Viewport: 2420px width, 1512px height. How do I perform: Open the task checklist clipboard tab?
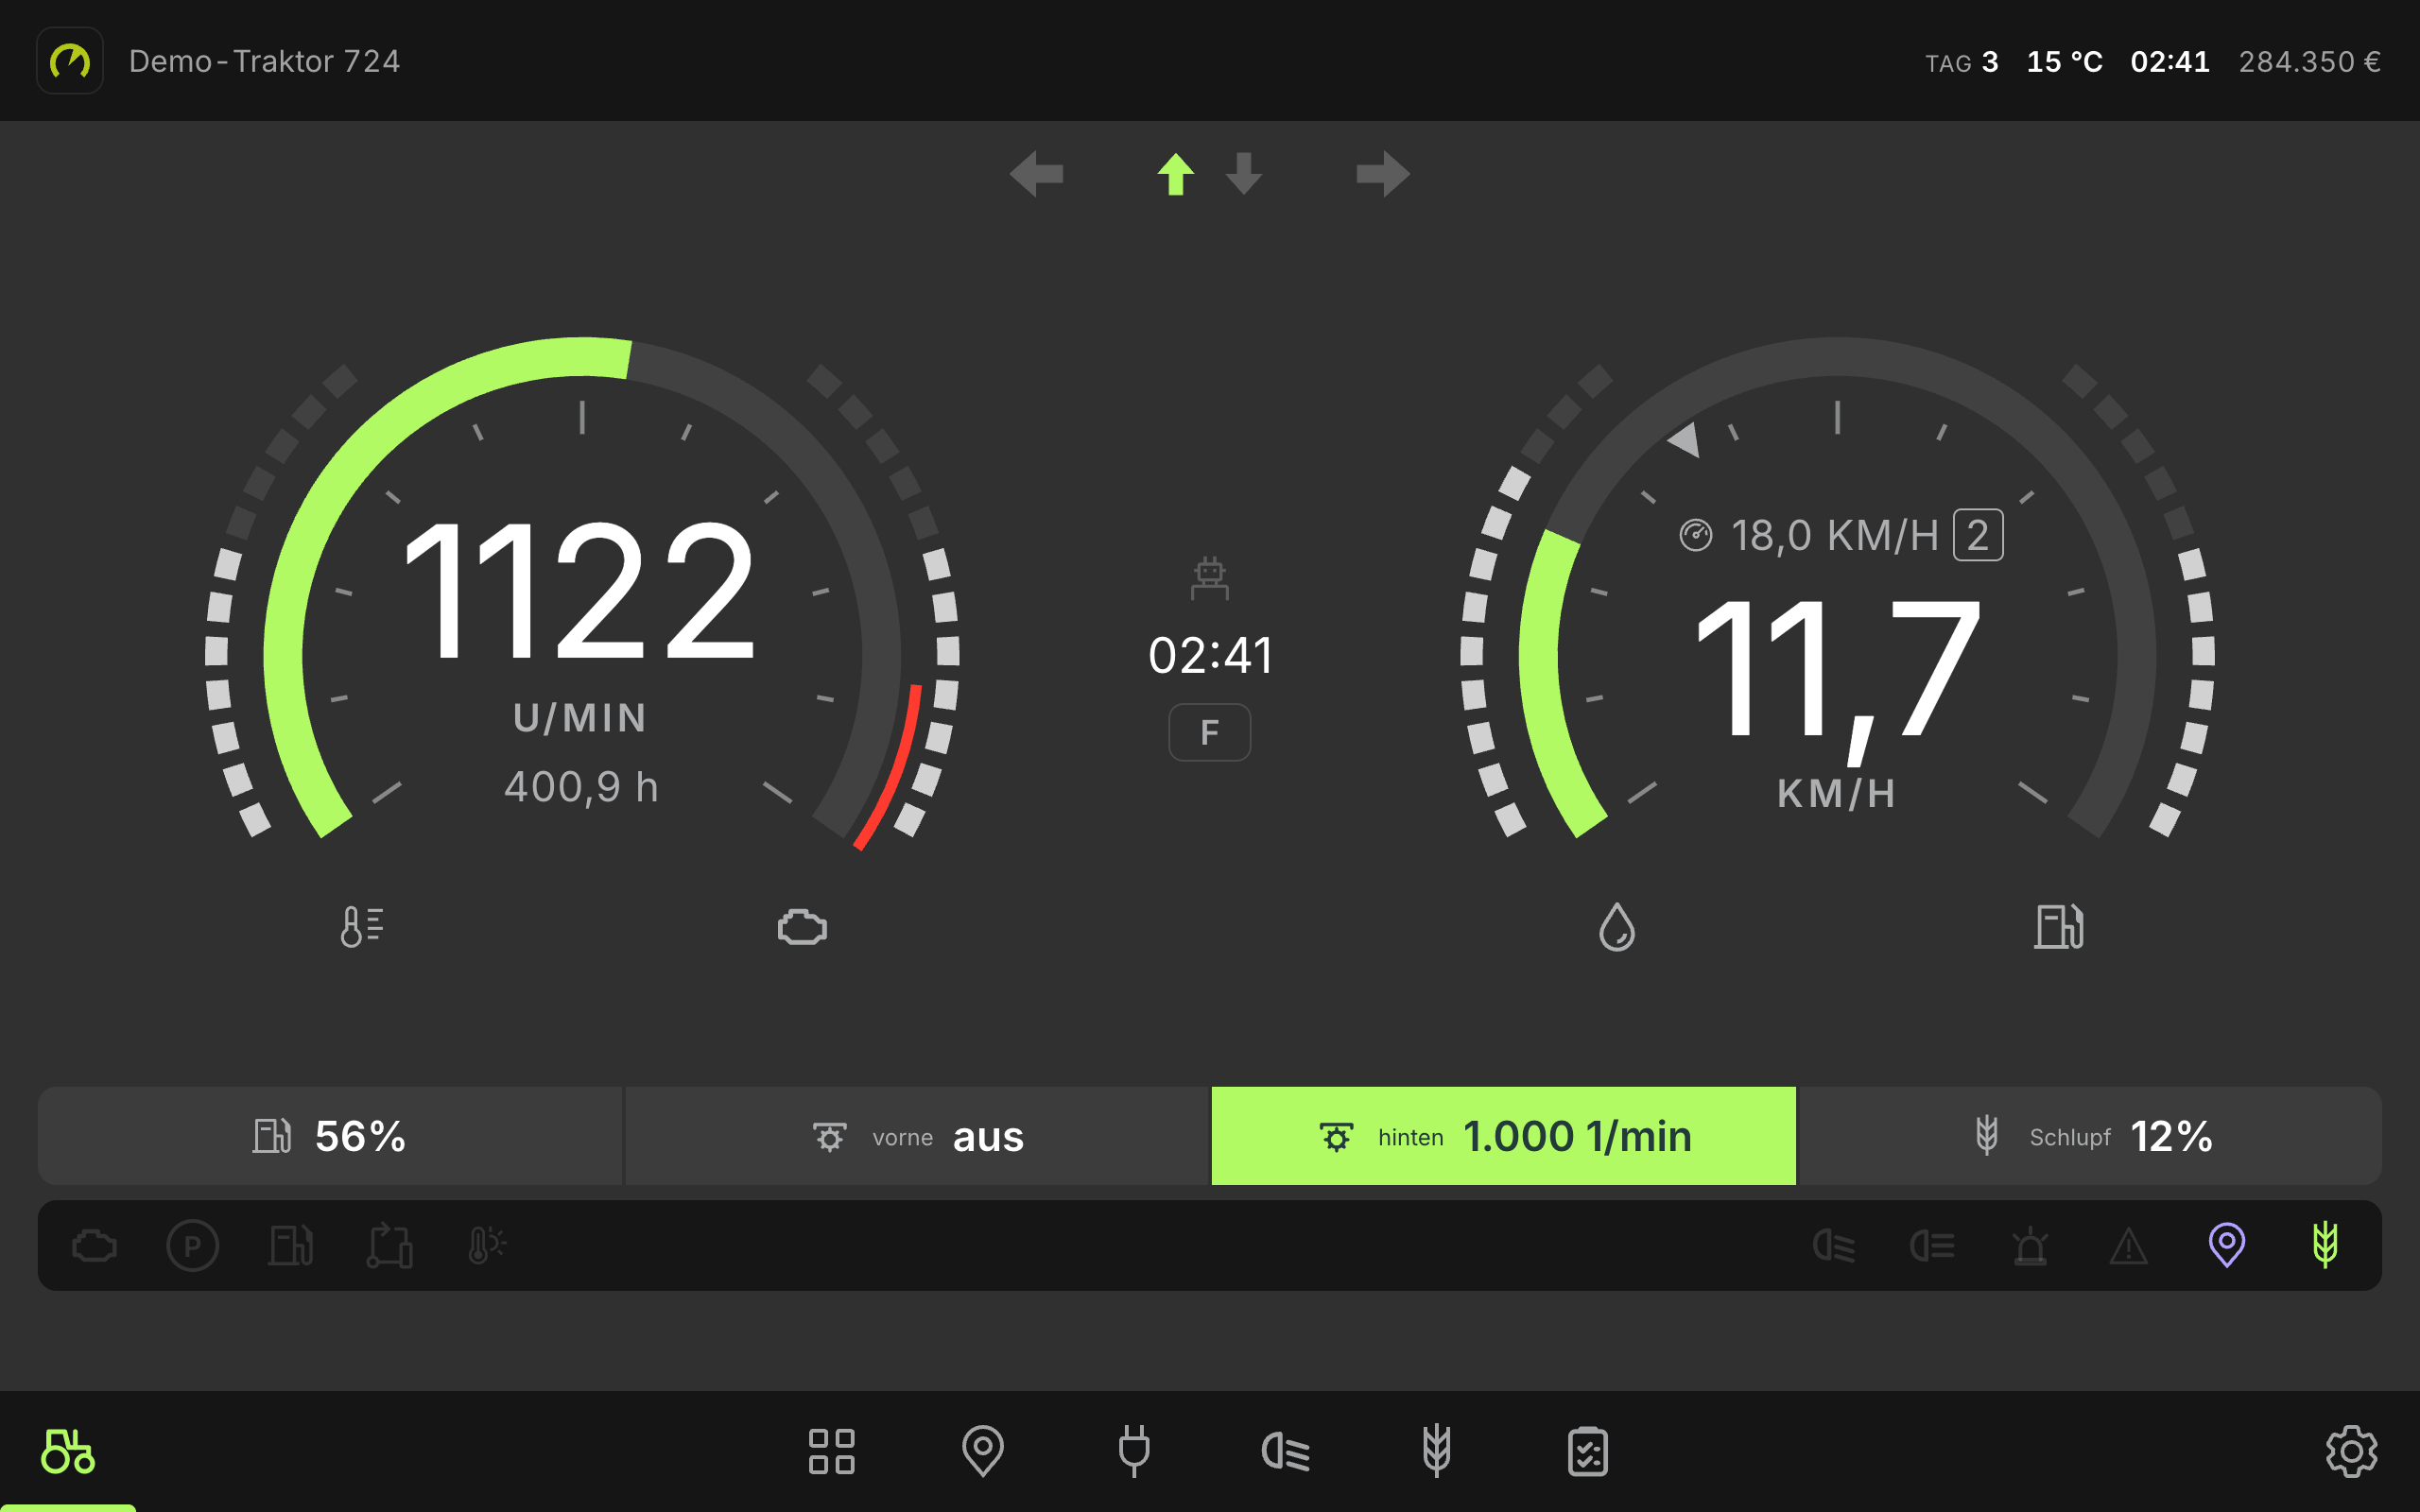(x=1588, y=1451)
